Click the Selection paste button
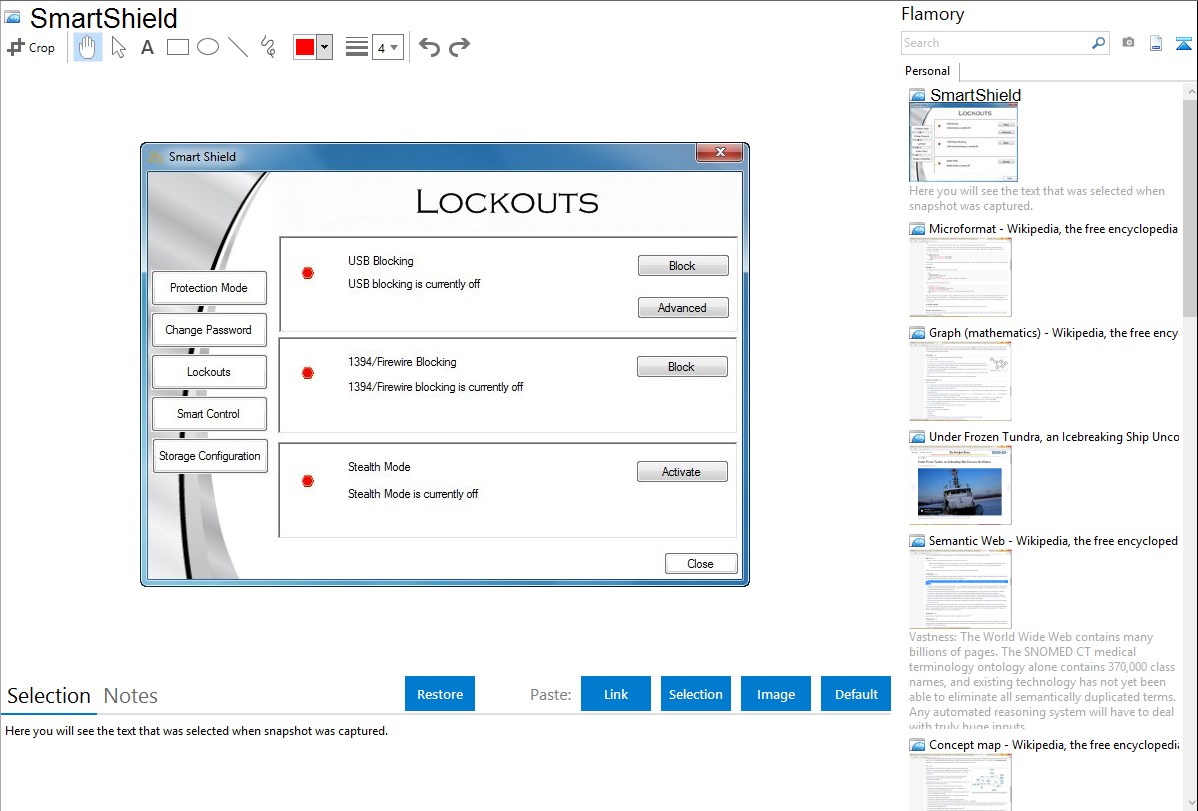 tap(695, 694)
